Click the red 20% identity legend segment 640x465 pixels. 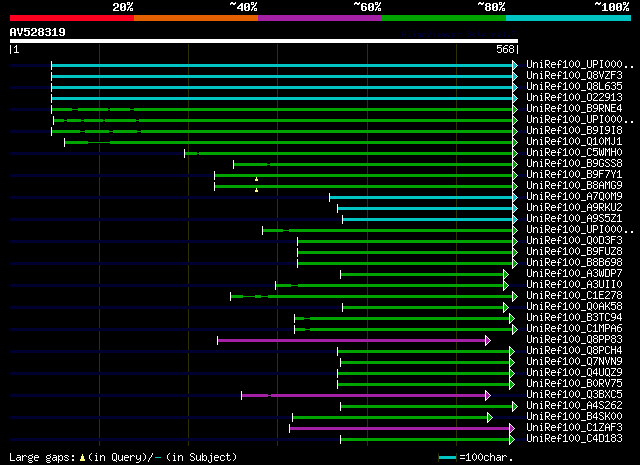tap(72, 18)
